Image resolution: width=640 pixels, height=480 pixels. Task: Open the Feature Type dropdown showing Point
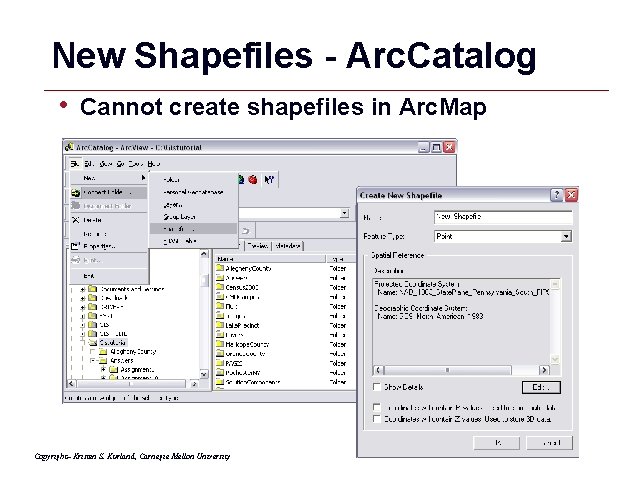tap(566, 236)
